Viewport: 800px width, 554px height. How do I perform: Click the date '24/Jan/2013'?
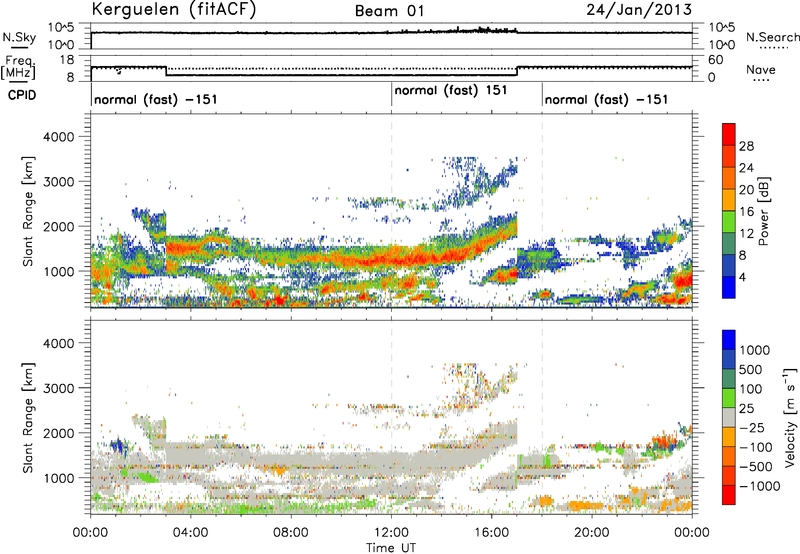pyautogui.click(x=639, y=10)
